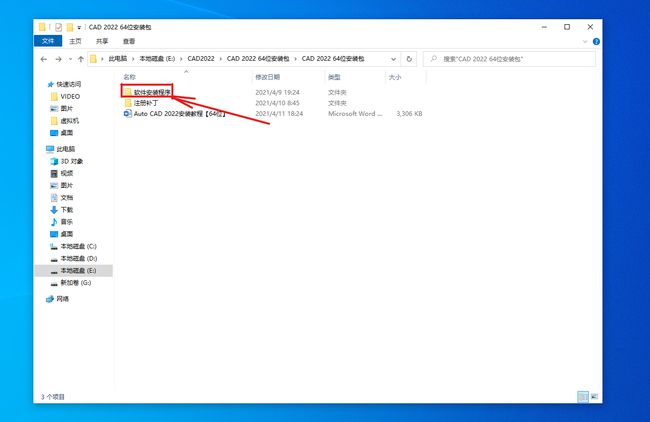Open the 共享 ribbon tab
The image size is (650, 422).
(102, 41)
